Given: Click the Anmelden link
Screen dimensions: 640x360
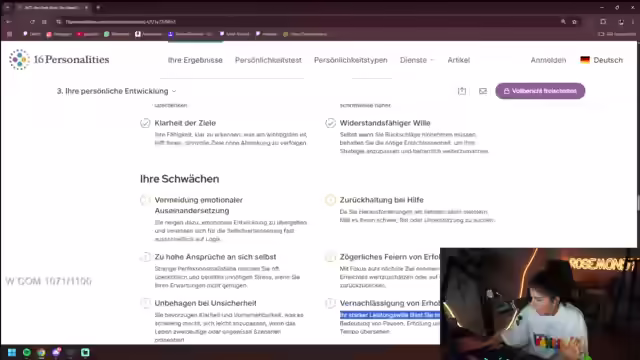Looking at the screenshot, I should [x=548, y=60].
